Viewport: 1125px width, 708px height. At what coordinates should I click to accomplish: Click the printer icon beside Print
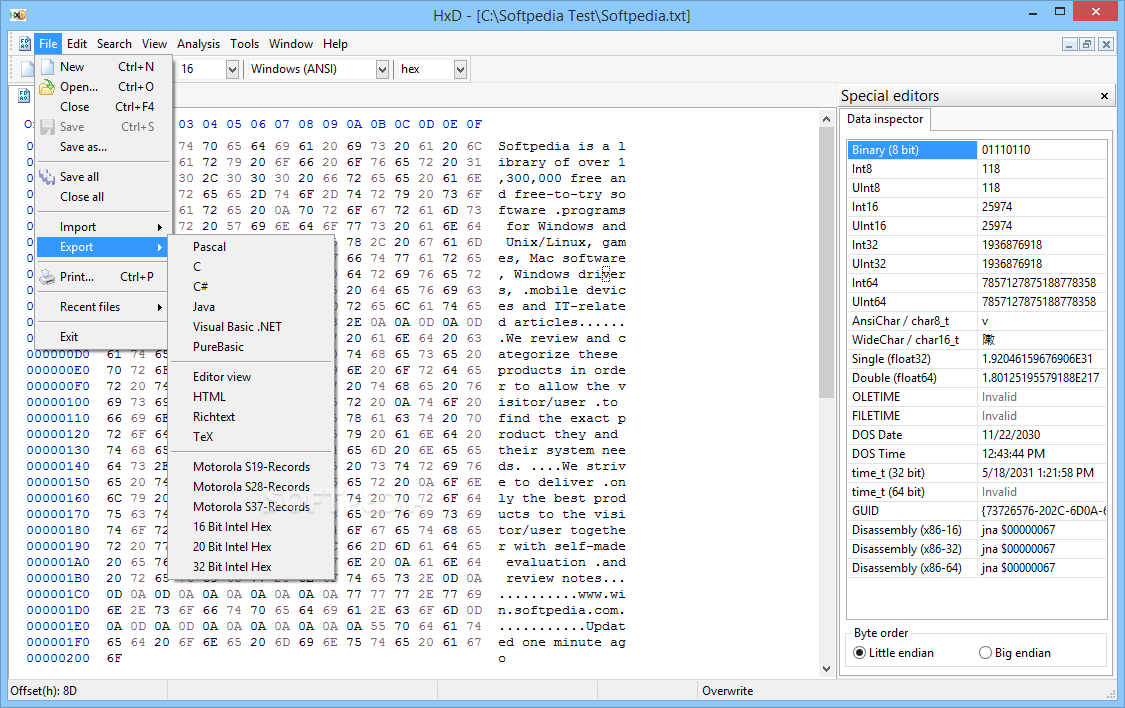click(47, 277)
